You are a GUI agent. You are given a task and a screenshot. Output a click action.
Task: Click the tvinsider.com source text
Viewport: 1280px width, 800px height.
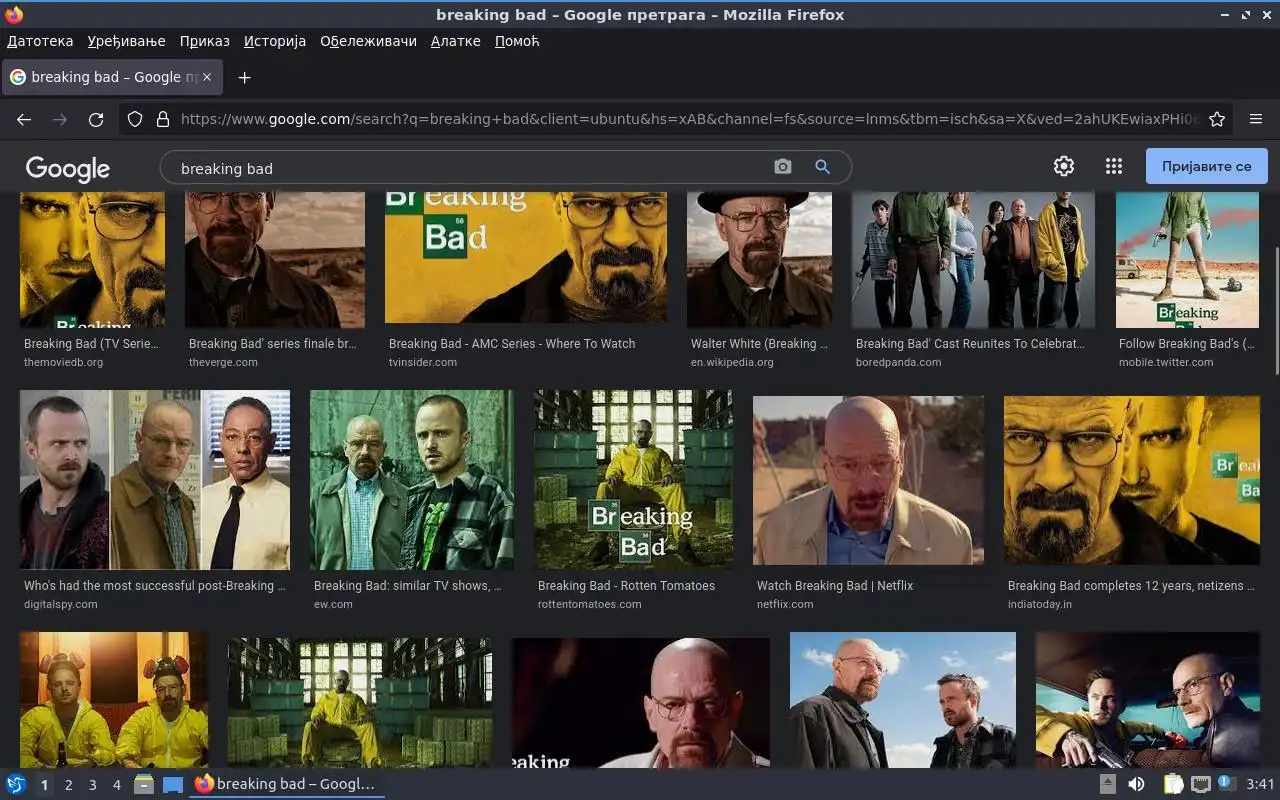tap(423, 362)
